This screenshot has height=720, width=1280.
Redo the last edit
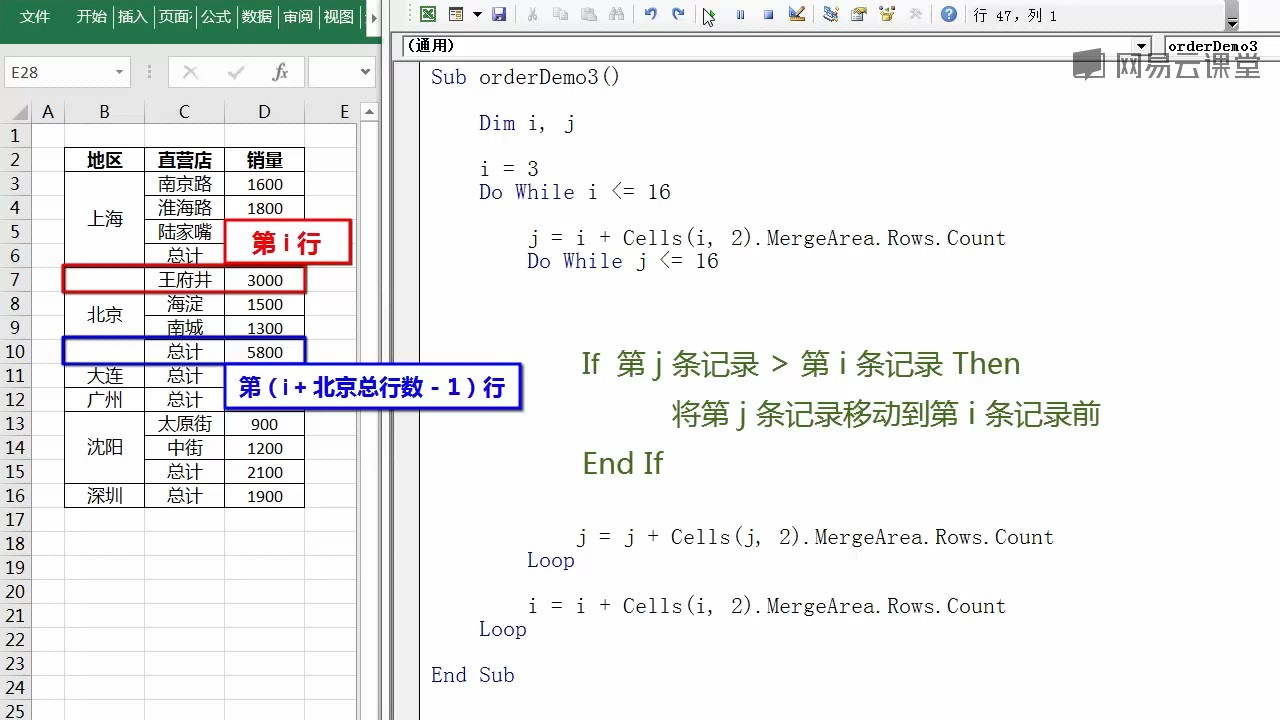click(x=678, y=15)
